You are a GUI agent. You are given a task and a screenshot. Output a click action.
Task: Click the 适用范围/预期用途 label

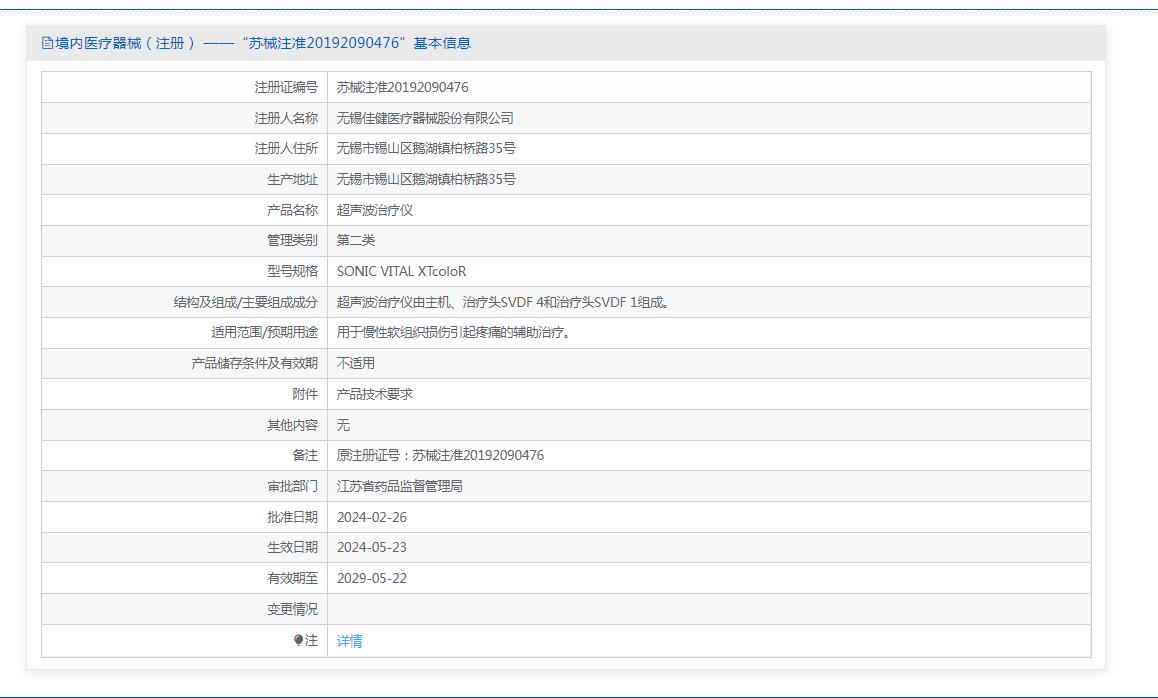tap(264, 332)
